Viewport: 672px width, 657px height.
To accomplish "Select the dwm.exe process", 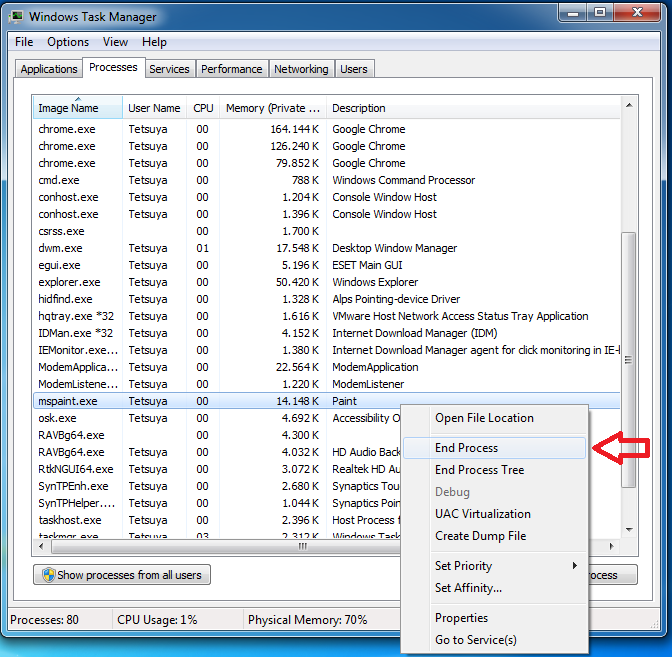I will tap(327, 248).
